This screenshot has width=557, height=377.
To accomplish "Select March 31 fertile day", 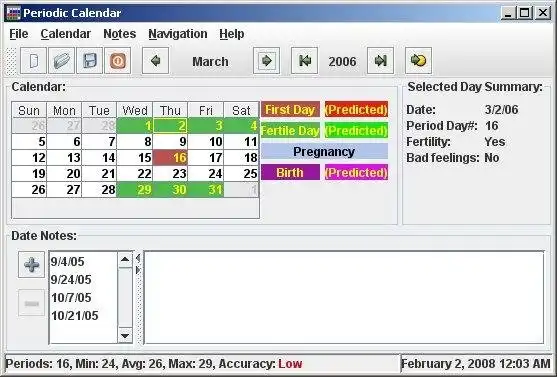I will [x=206, y=190].
